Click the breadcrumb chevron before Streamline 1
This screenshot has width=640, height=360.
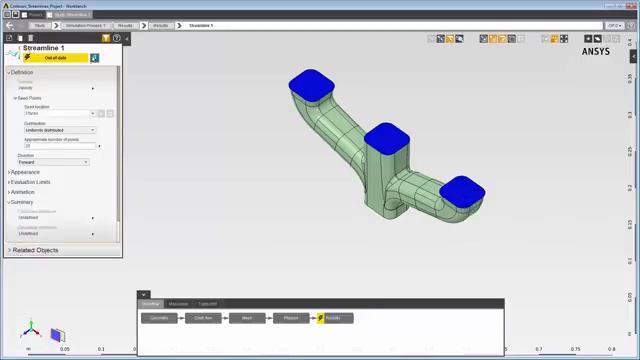click(179, 25)
